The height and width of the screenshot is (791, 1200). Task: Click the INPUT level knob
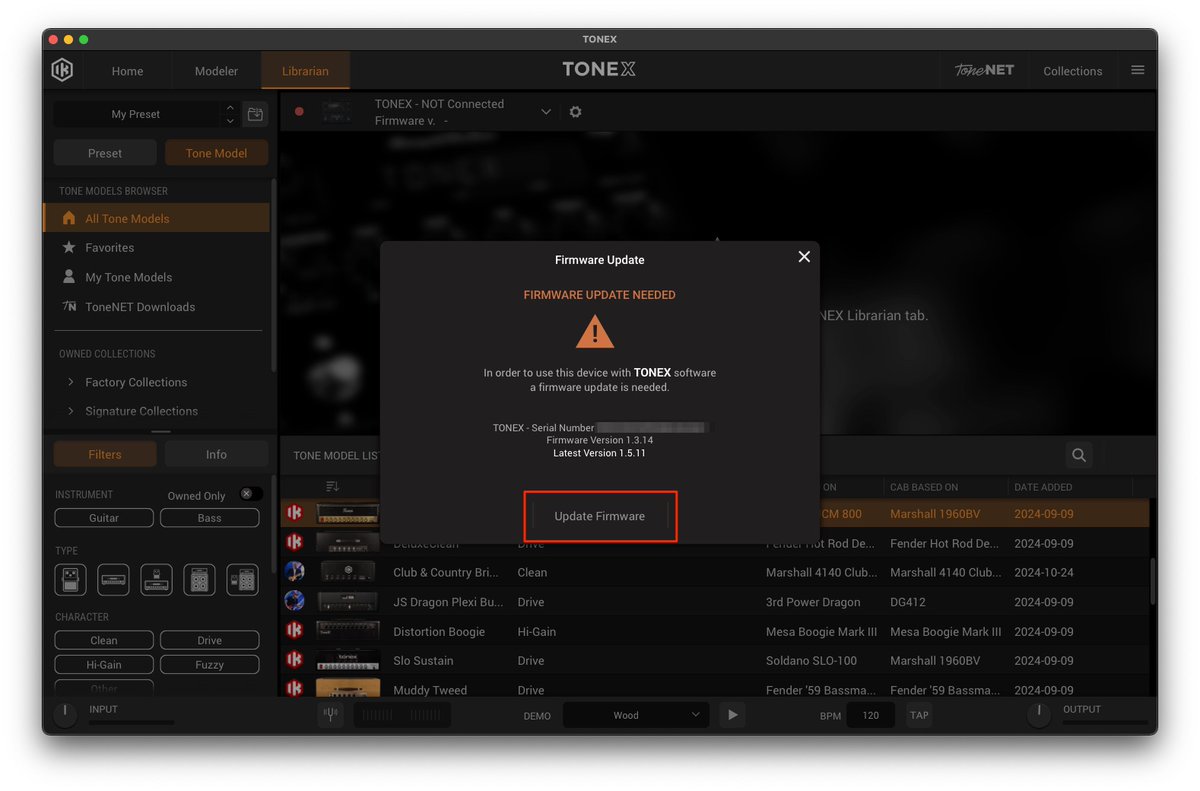[x=64, y=714]
